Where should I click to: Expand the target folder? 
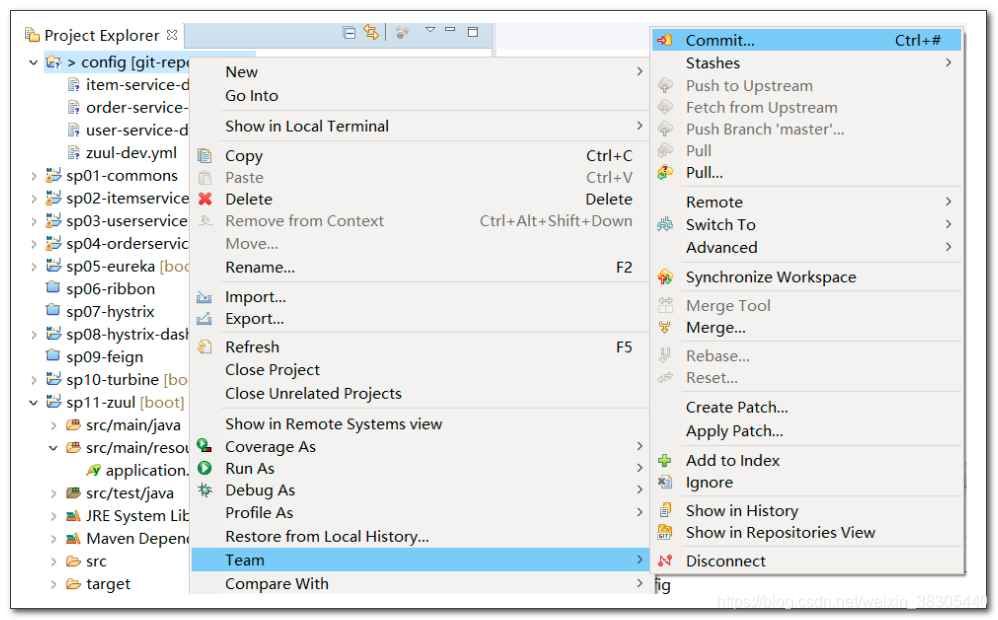coord(54,584)
